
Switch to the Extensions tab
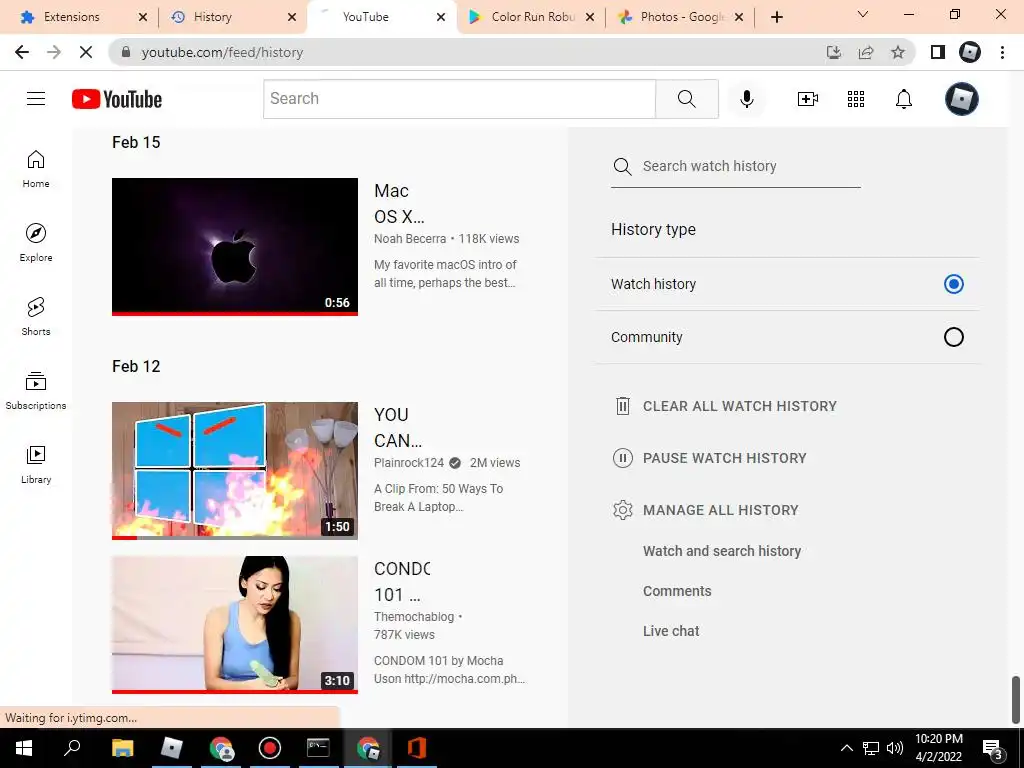pyautogui.click(x=72, y=17)
